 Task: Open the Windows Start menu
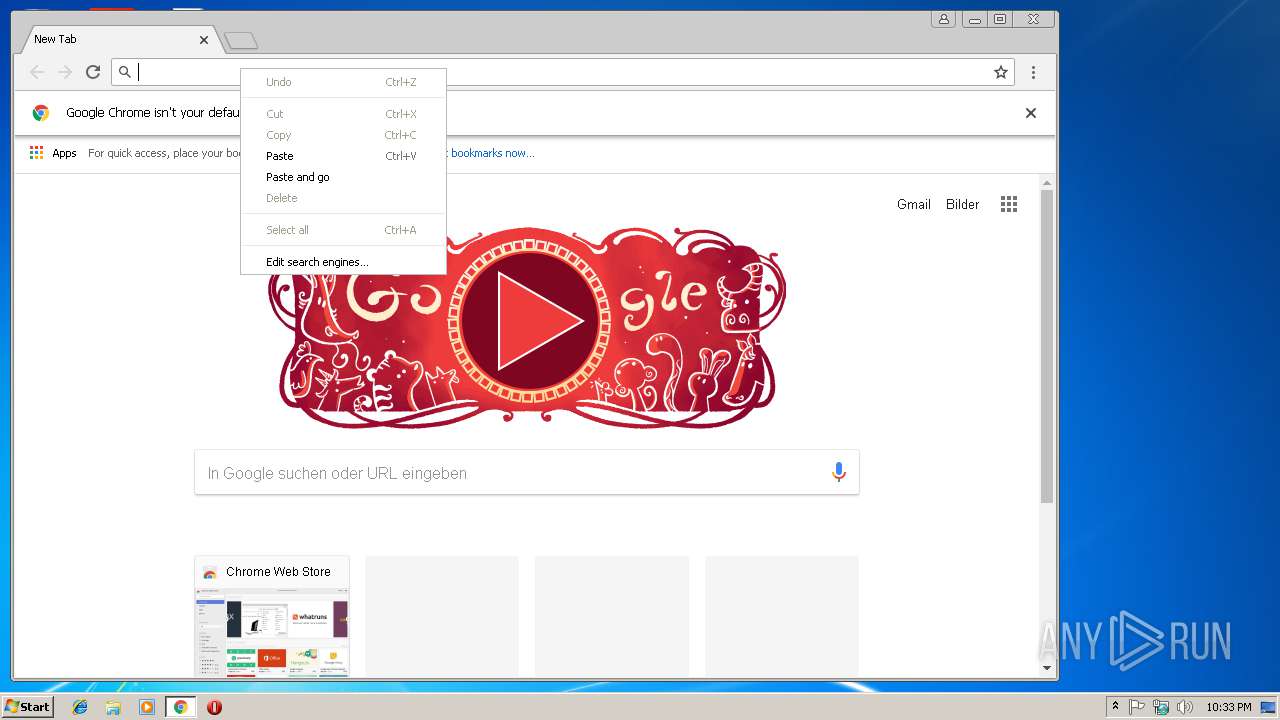[27, 707]
